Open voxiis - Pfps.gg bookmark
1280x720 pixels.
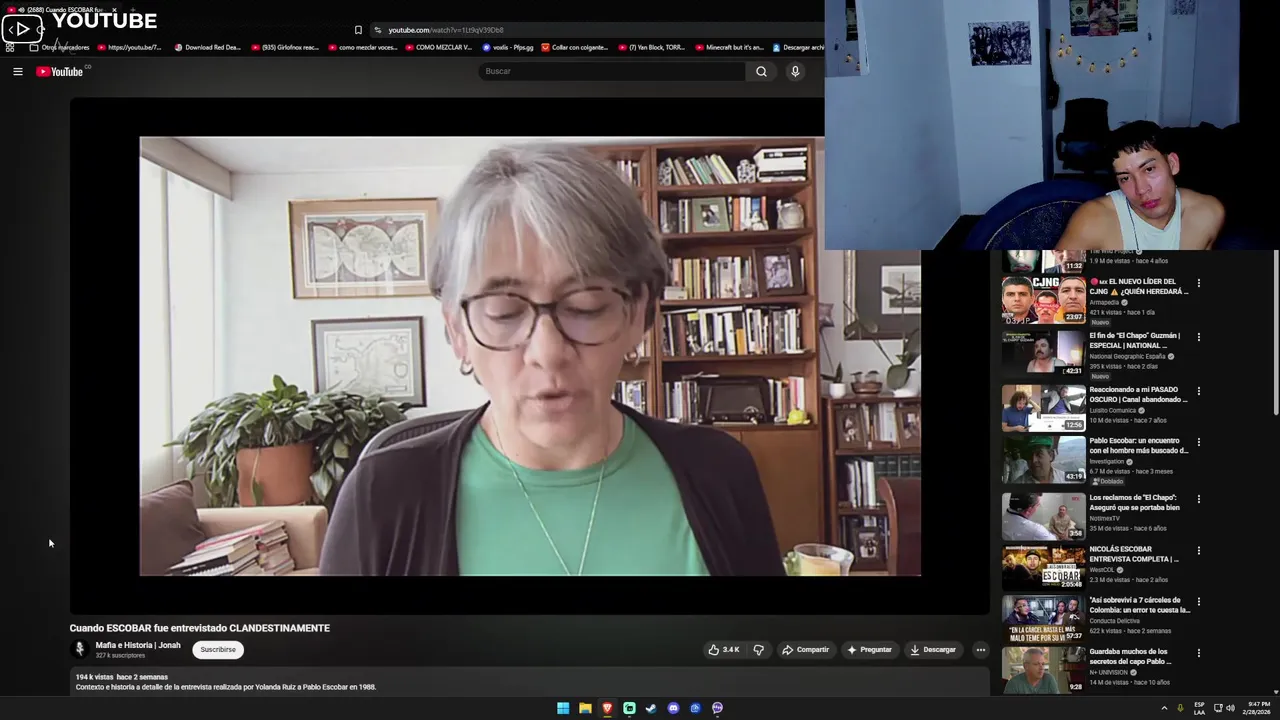click(x=508, y=47)
